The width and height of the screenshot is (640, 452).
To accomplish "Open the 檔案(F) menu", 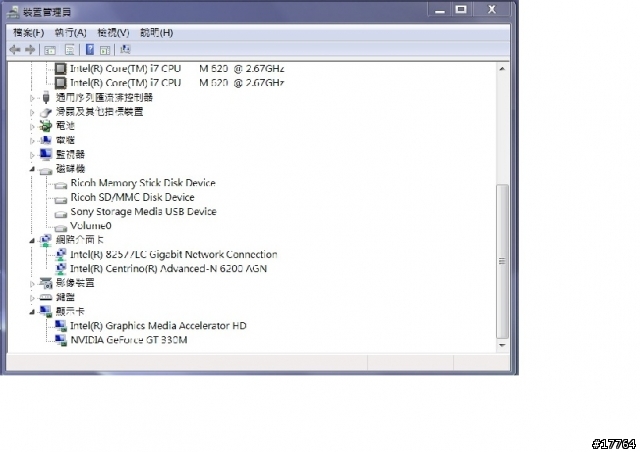I will tap(28, 33).
